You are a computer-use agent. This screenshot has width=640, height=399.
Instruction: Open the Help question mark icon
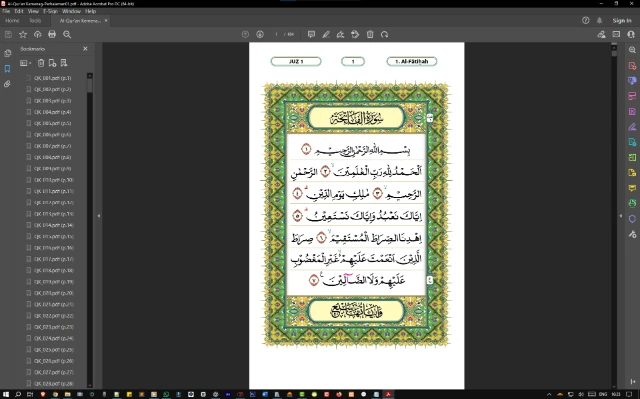(x=586, y=20)
